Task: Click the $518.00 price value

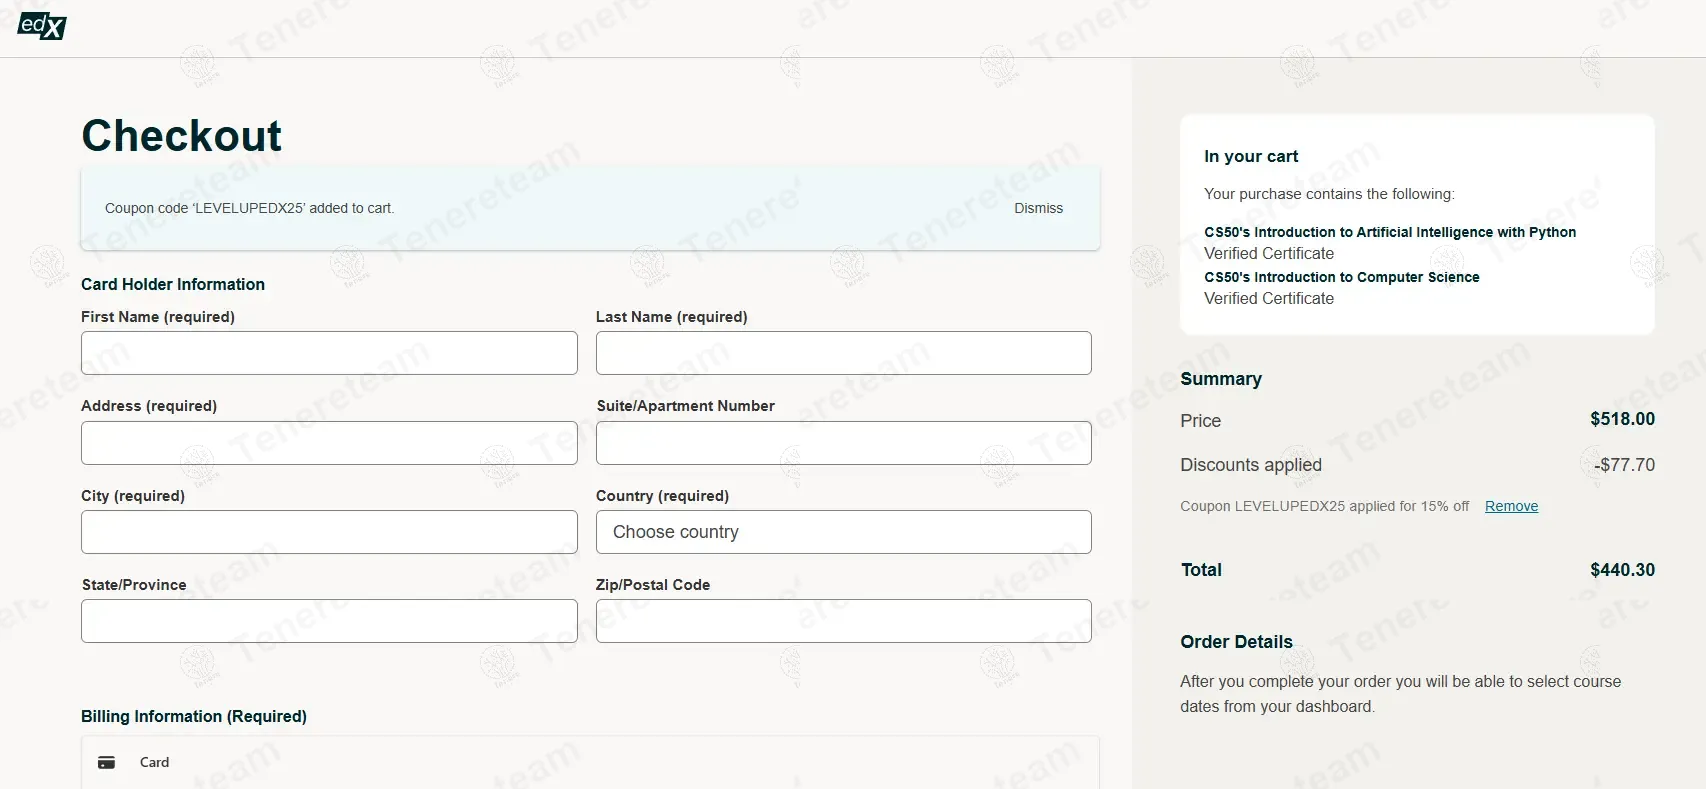Action: tap(1622, 419)
